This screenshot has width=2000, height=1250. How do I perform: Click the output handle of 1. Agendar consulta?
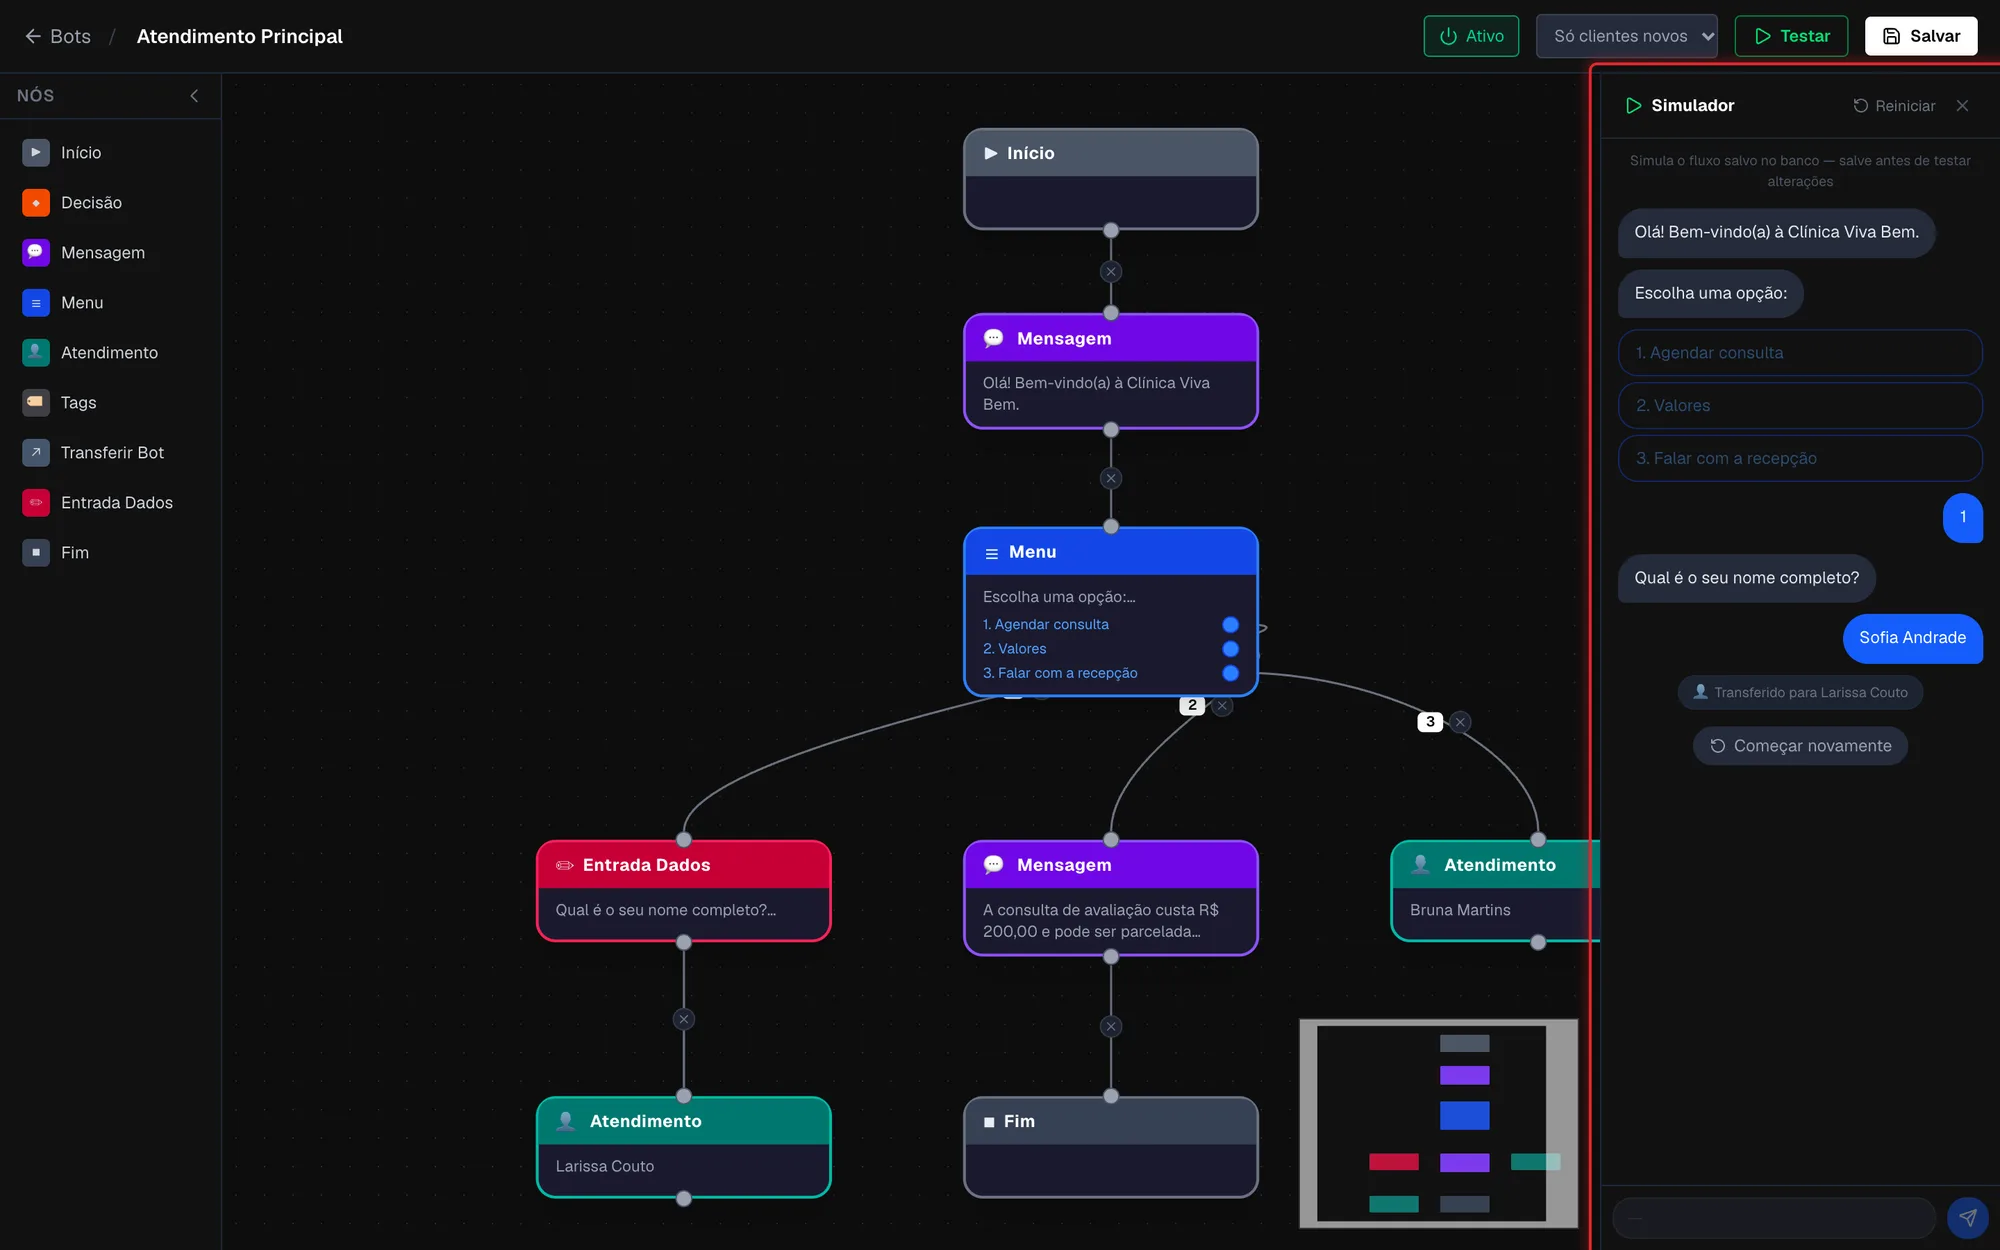pyautogui.click(x=1230, y=624)
